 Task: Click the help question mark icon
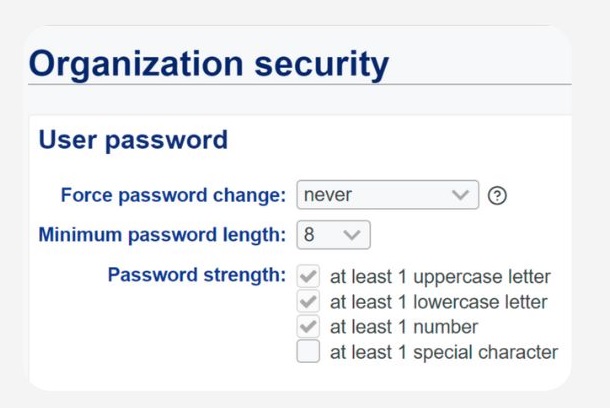(497, 195)
